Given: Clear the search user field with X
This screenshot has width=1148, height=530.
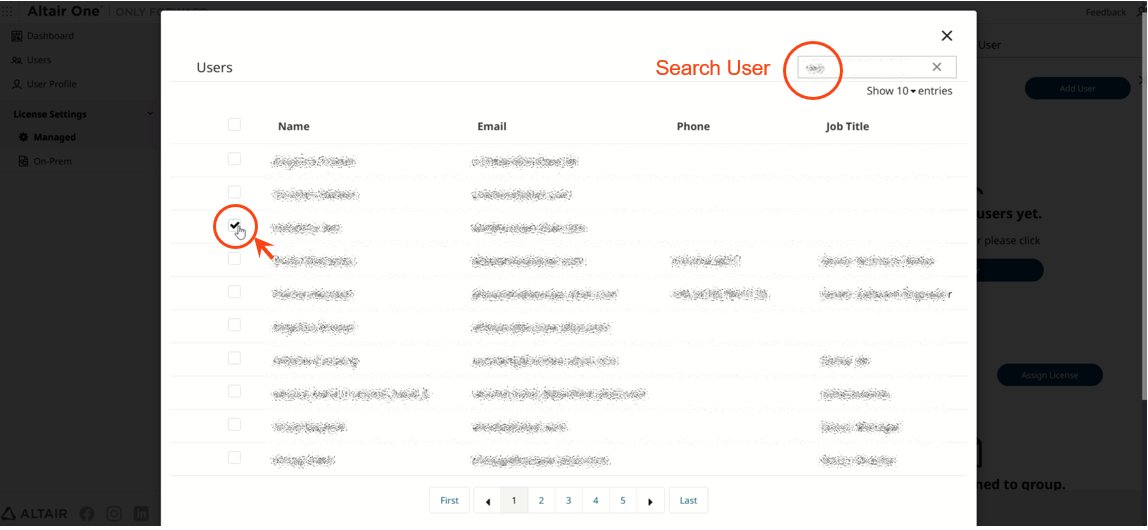Looking at the screenshot, I should point(936,67).
